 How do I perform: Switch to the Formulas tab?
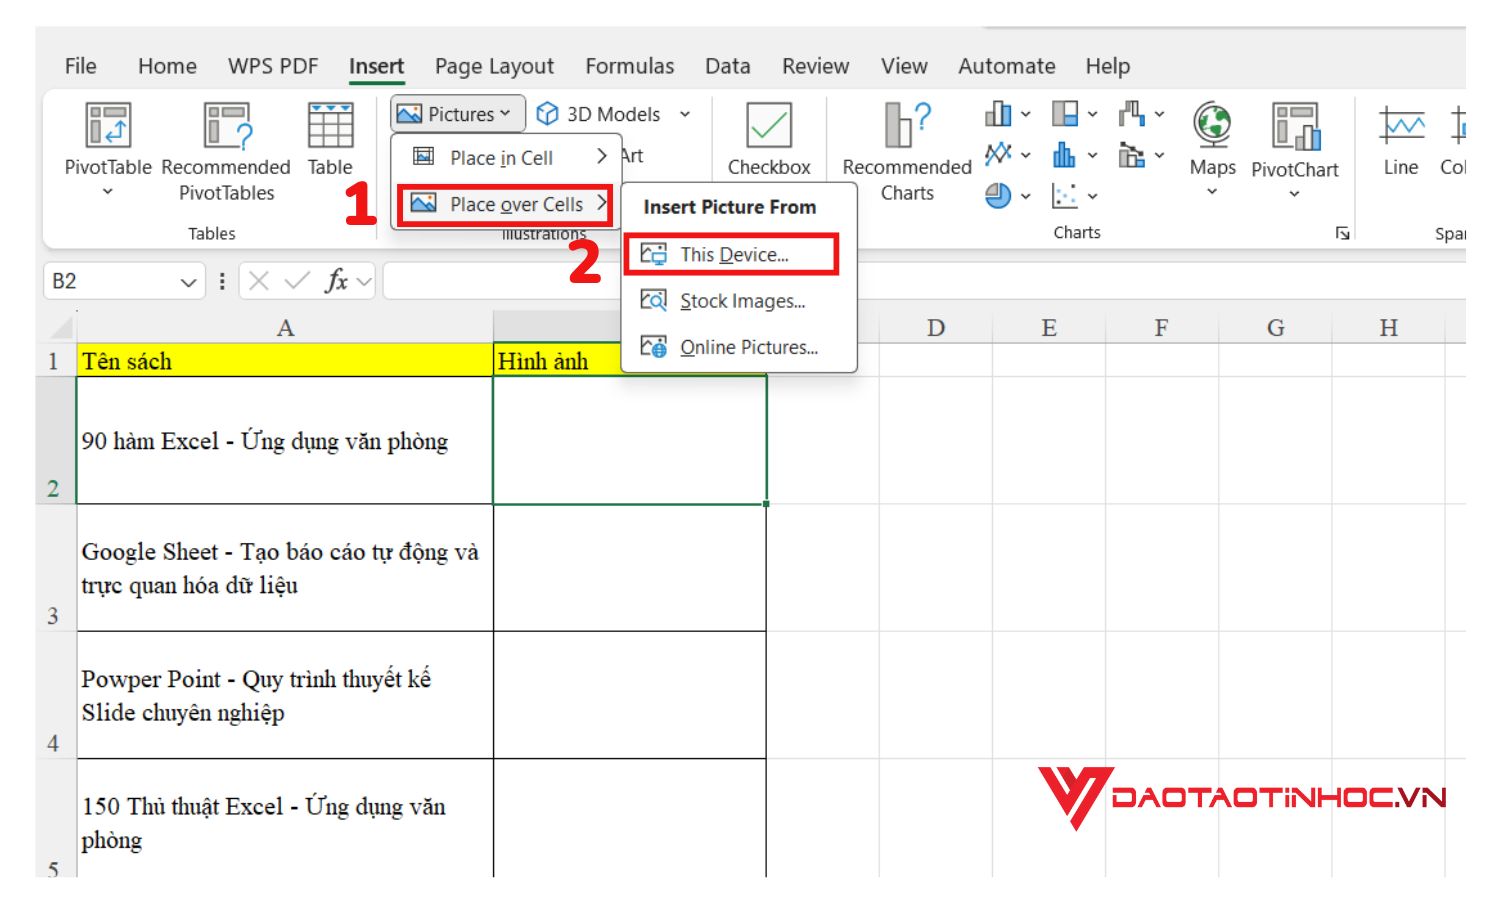tap(631, 65)
